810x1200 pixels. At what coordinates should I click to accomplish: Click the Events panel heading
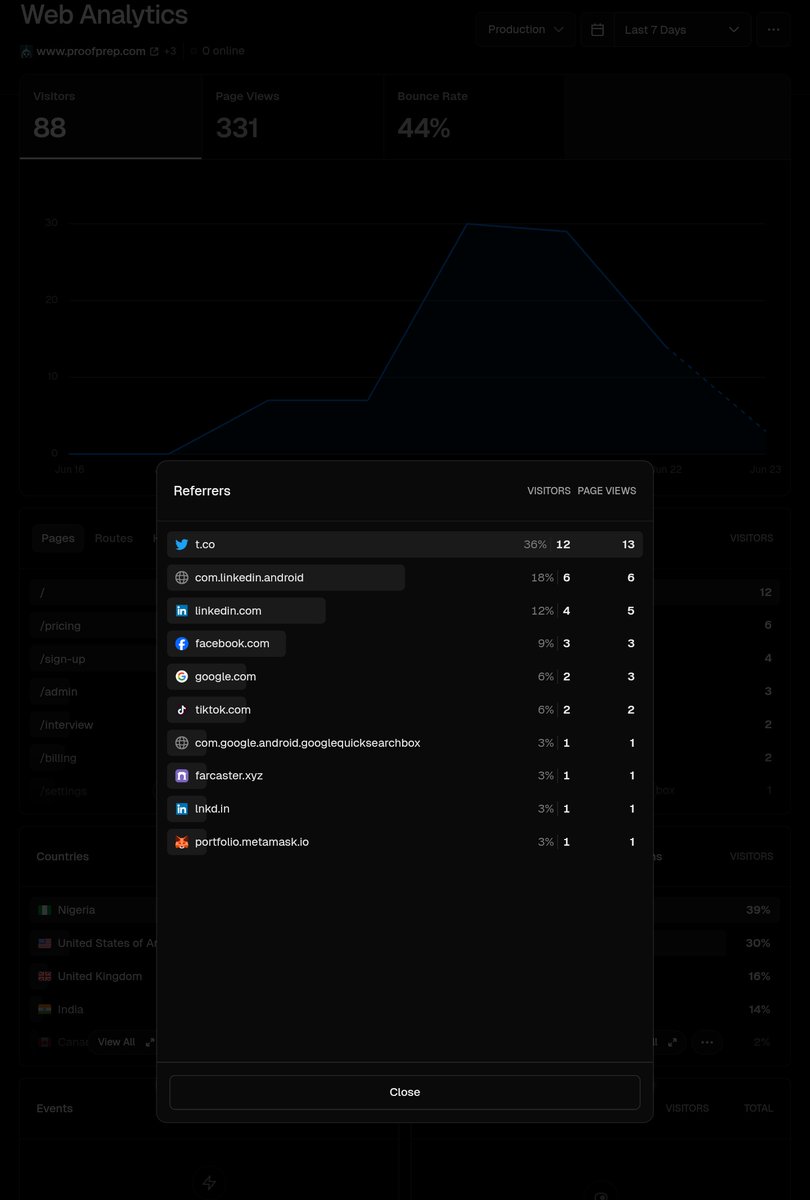(54, 1108)
